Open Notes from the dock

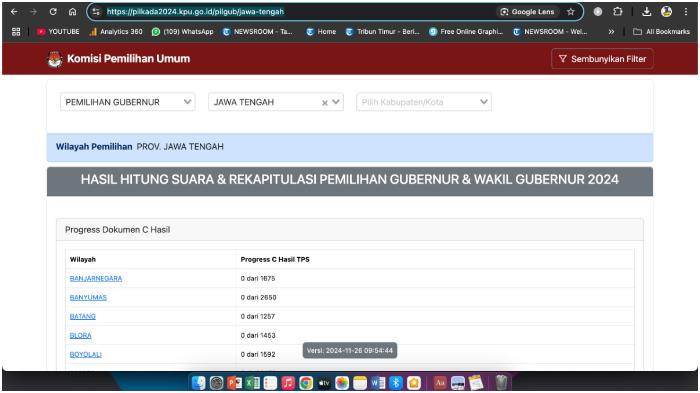[360, 383]
